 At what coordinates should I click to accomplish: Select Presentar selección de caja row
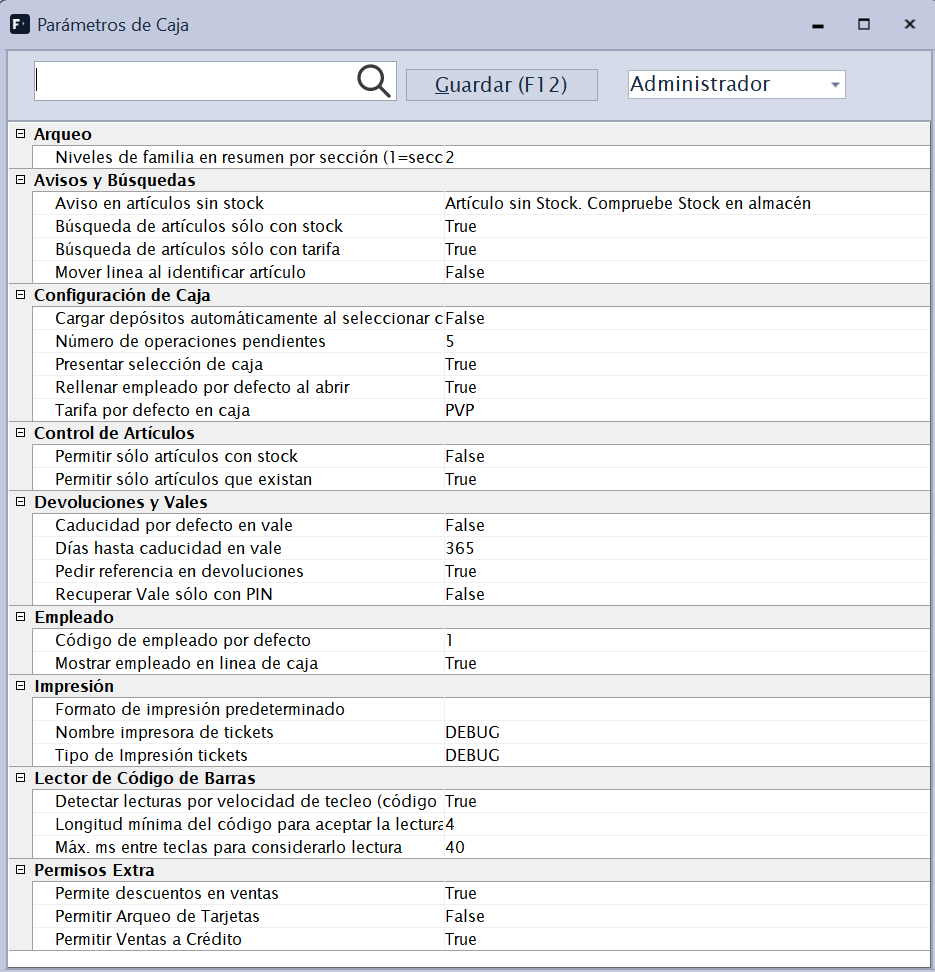coord(481,364)
